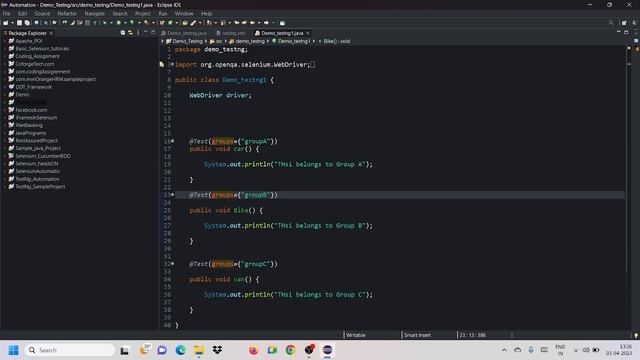Minimize the Package Explorer view

[146, 32]
